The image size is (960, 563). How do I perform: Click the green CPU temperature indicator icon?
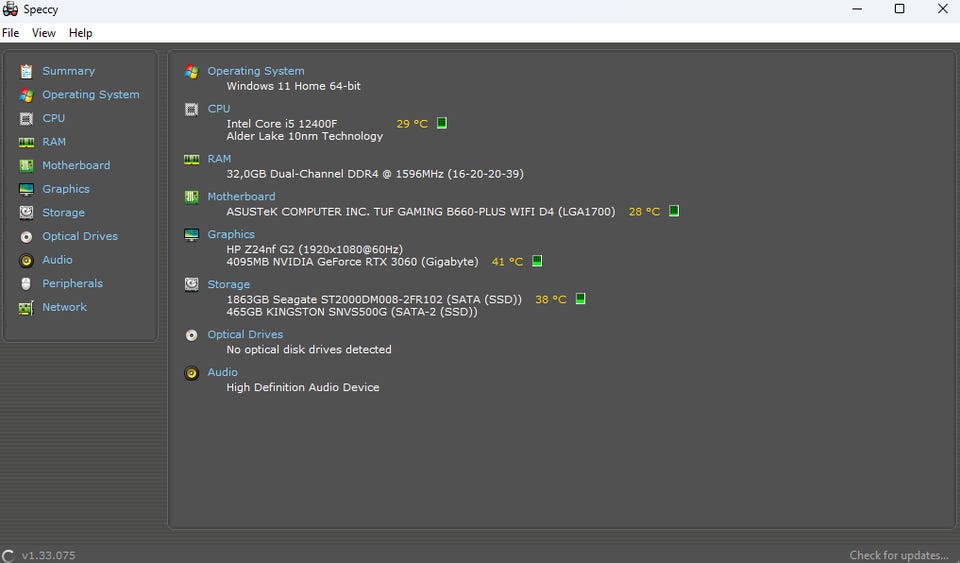[441, 123]
